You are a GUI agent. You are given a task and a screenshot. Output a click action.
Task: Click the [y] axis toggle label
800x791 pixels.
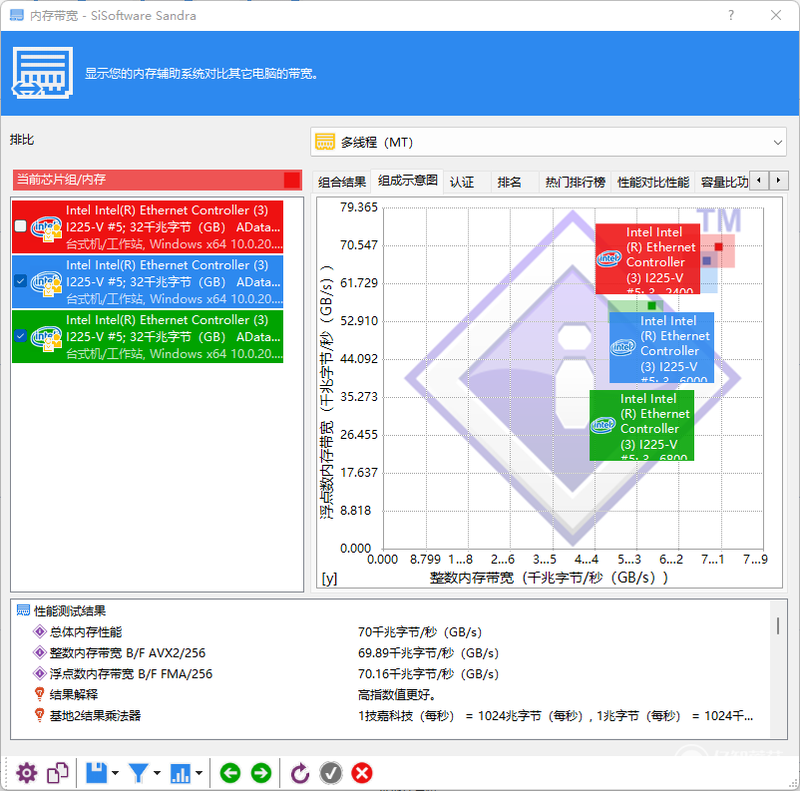329,578
